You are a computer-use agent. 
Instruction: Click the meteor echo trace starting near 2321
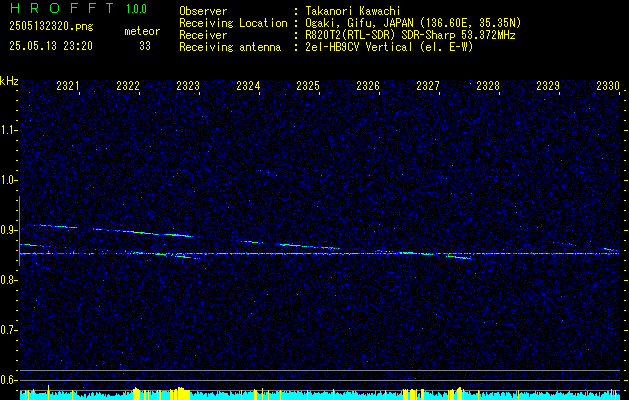click(x=54, y=226)
